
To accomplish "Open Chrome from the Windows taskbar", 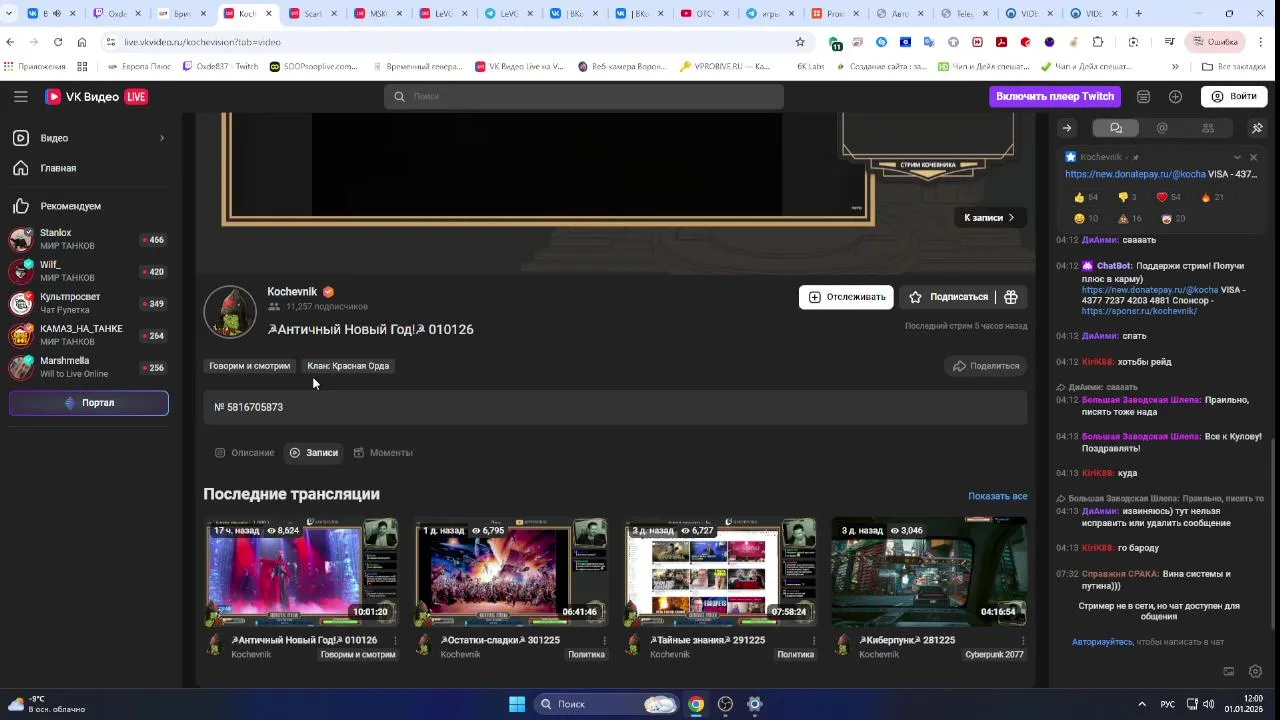I will click(x=696, y=704).
